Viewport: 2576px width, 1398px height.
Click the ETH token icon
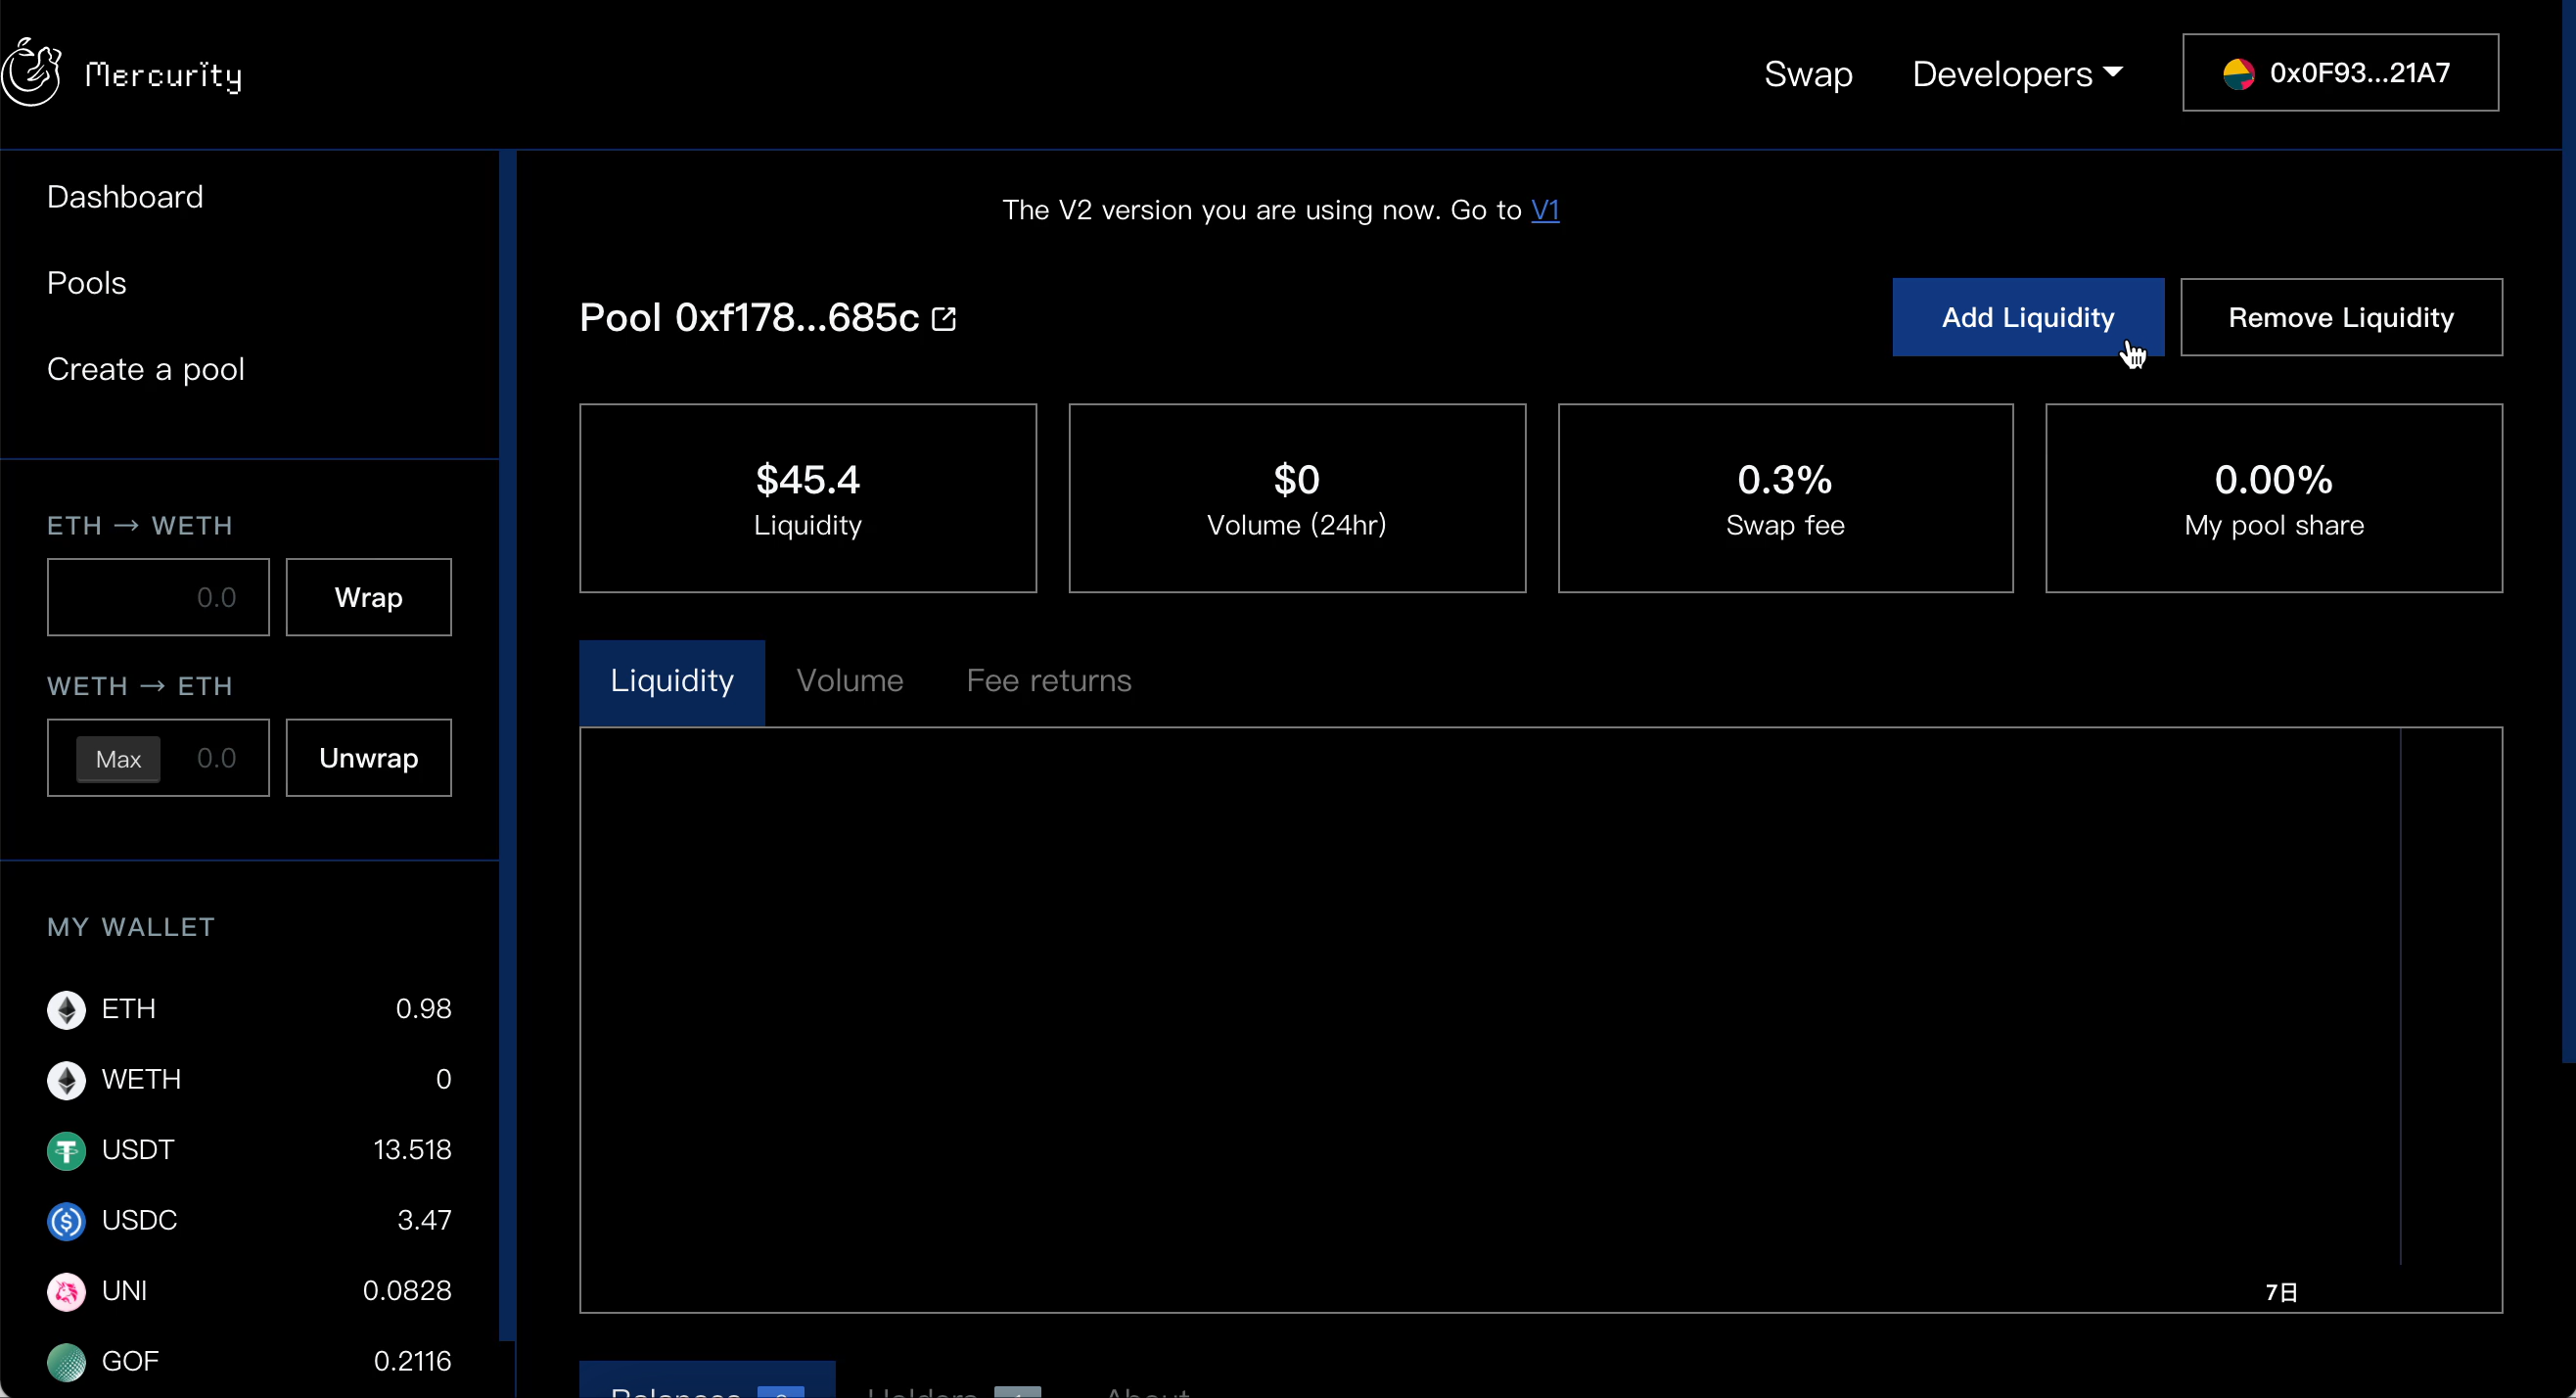point(66,1009)
